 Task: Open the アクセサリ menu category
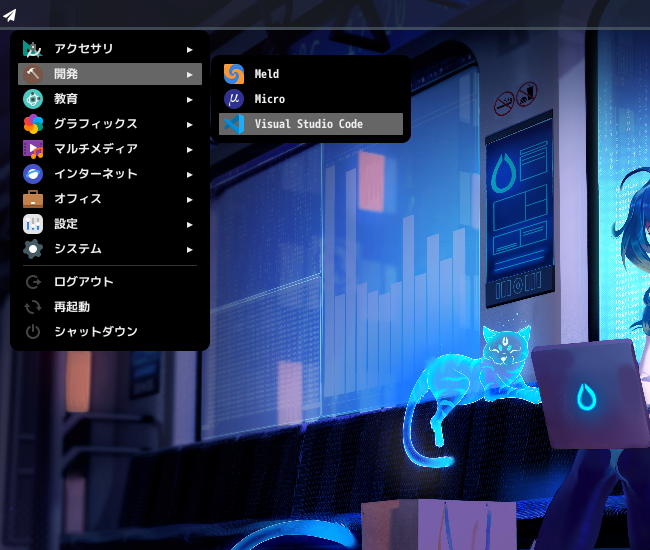110,49
